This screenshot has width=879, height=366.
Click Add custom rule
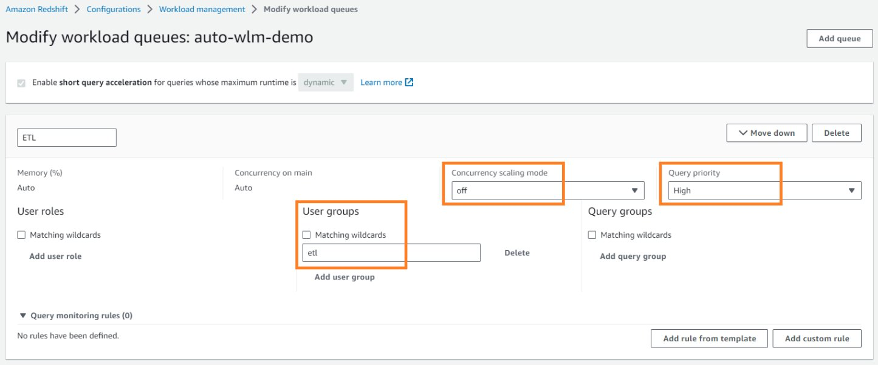(x=817, y=339)
